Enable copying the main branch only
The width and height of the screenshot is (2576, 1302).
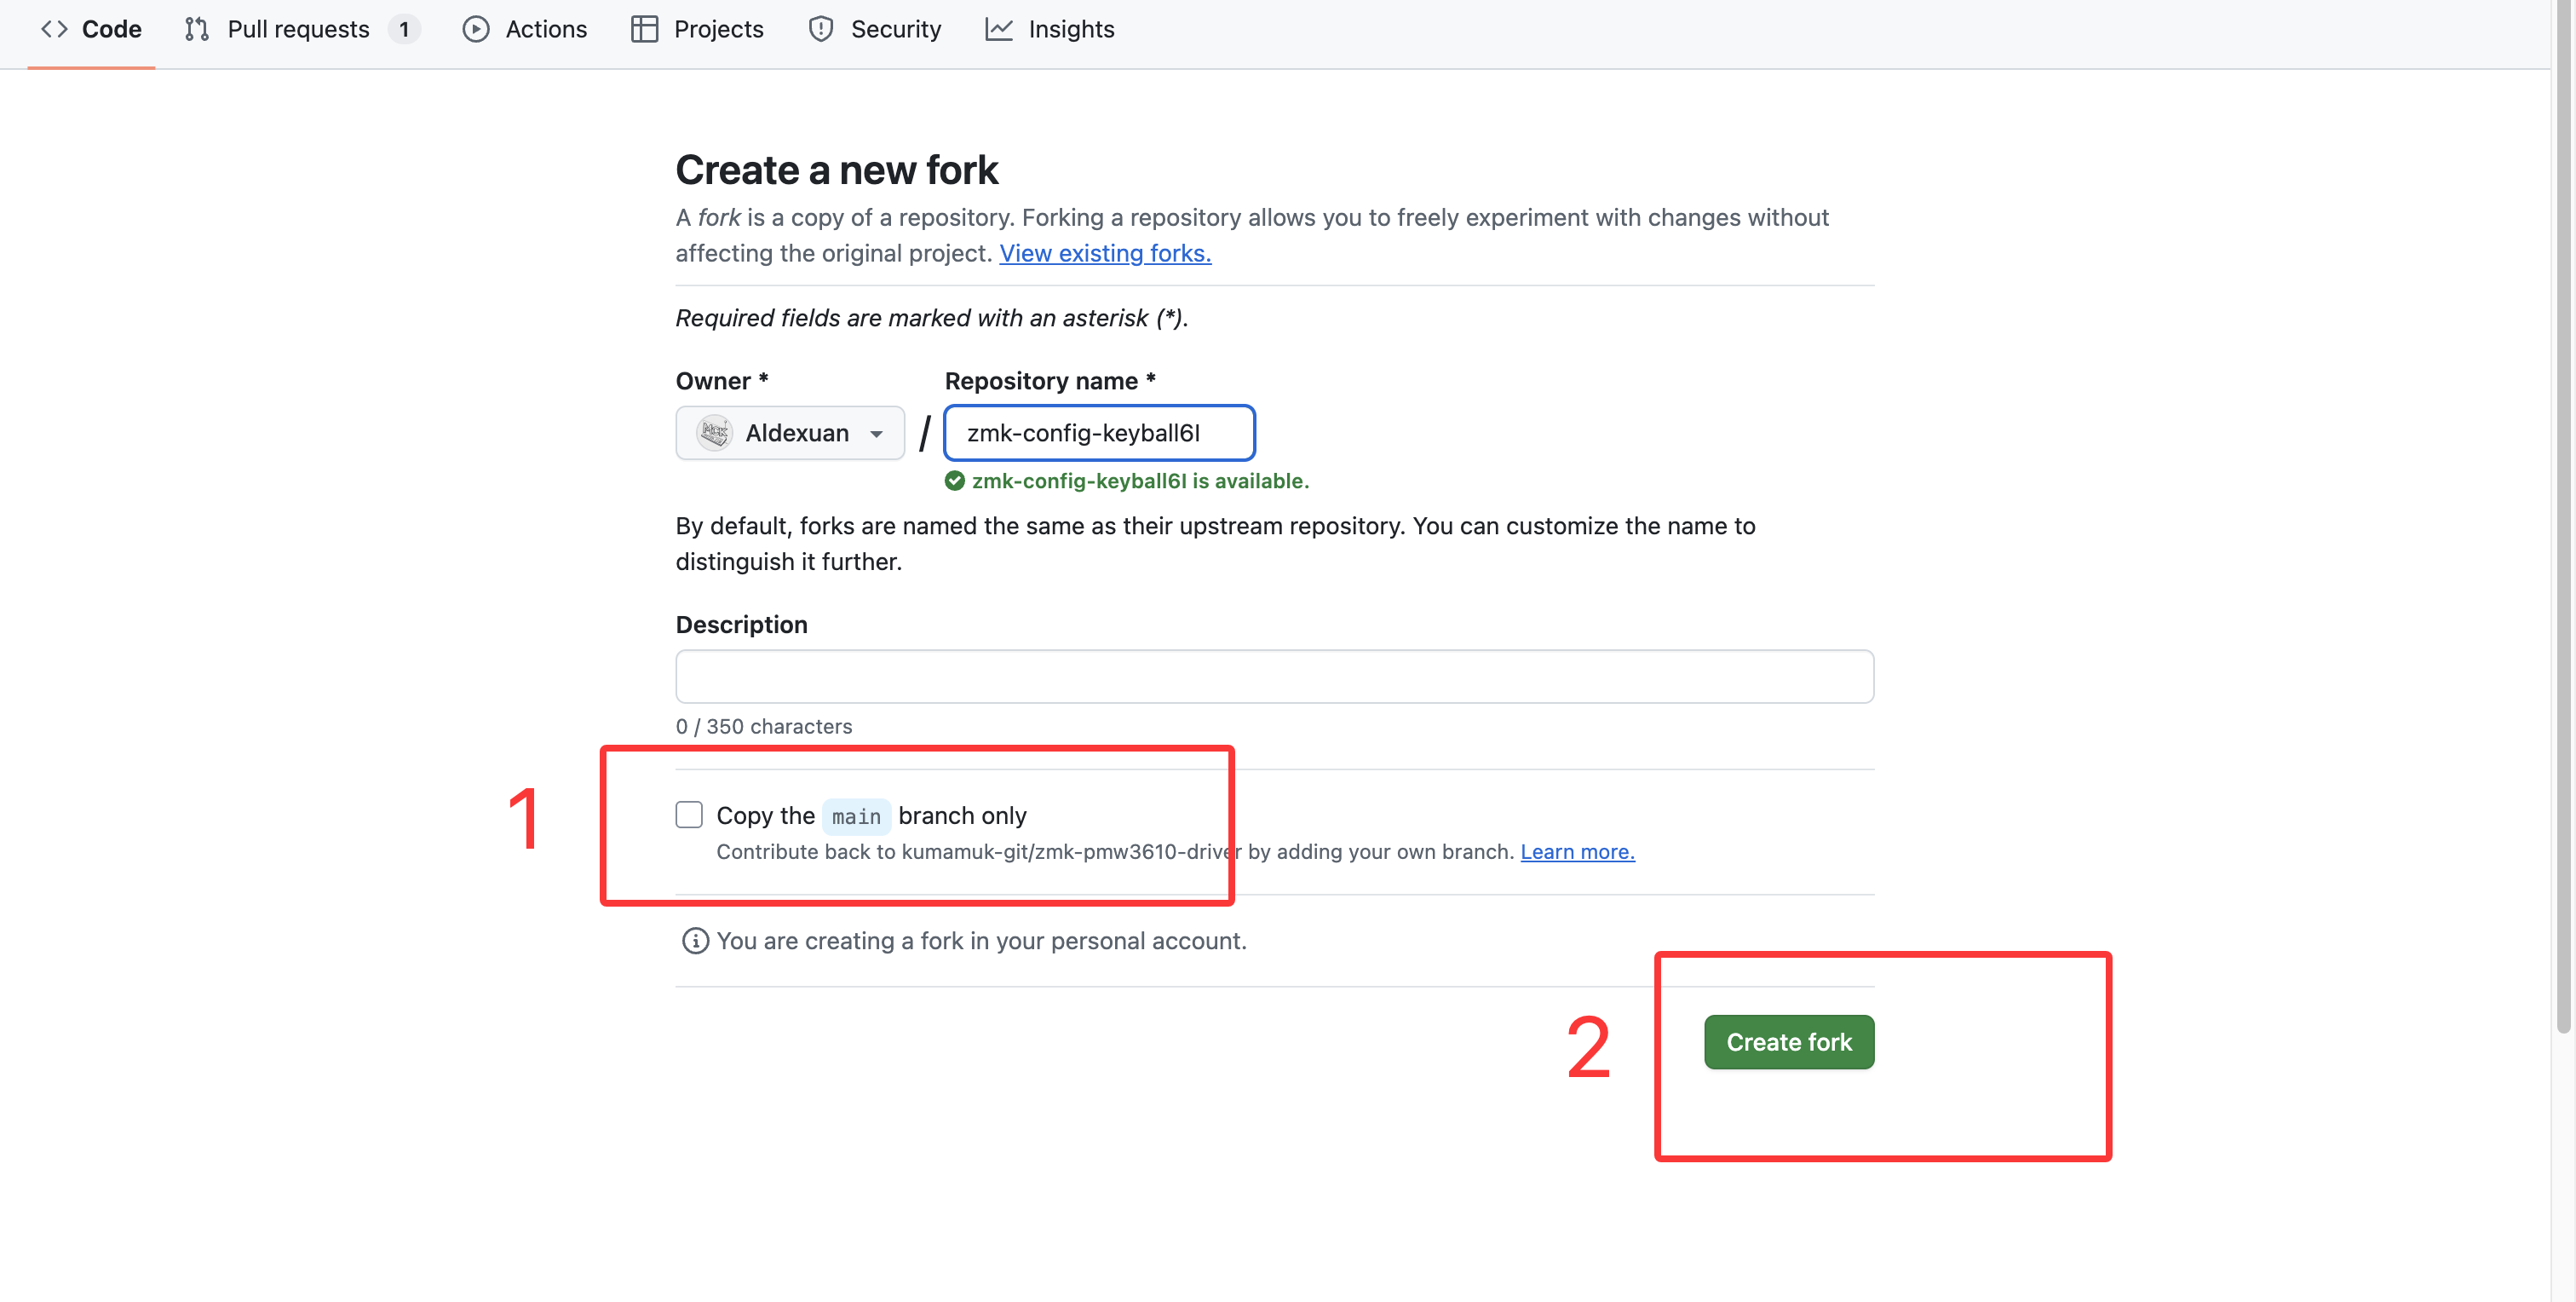click(689, 815)
